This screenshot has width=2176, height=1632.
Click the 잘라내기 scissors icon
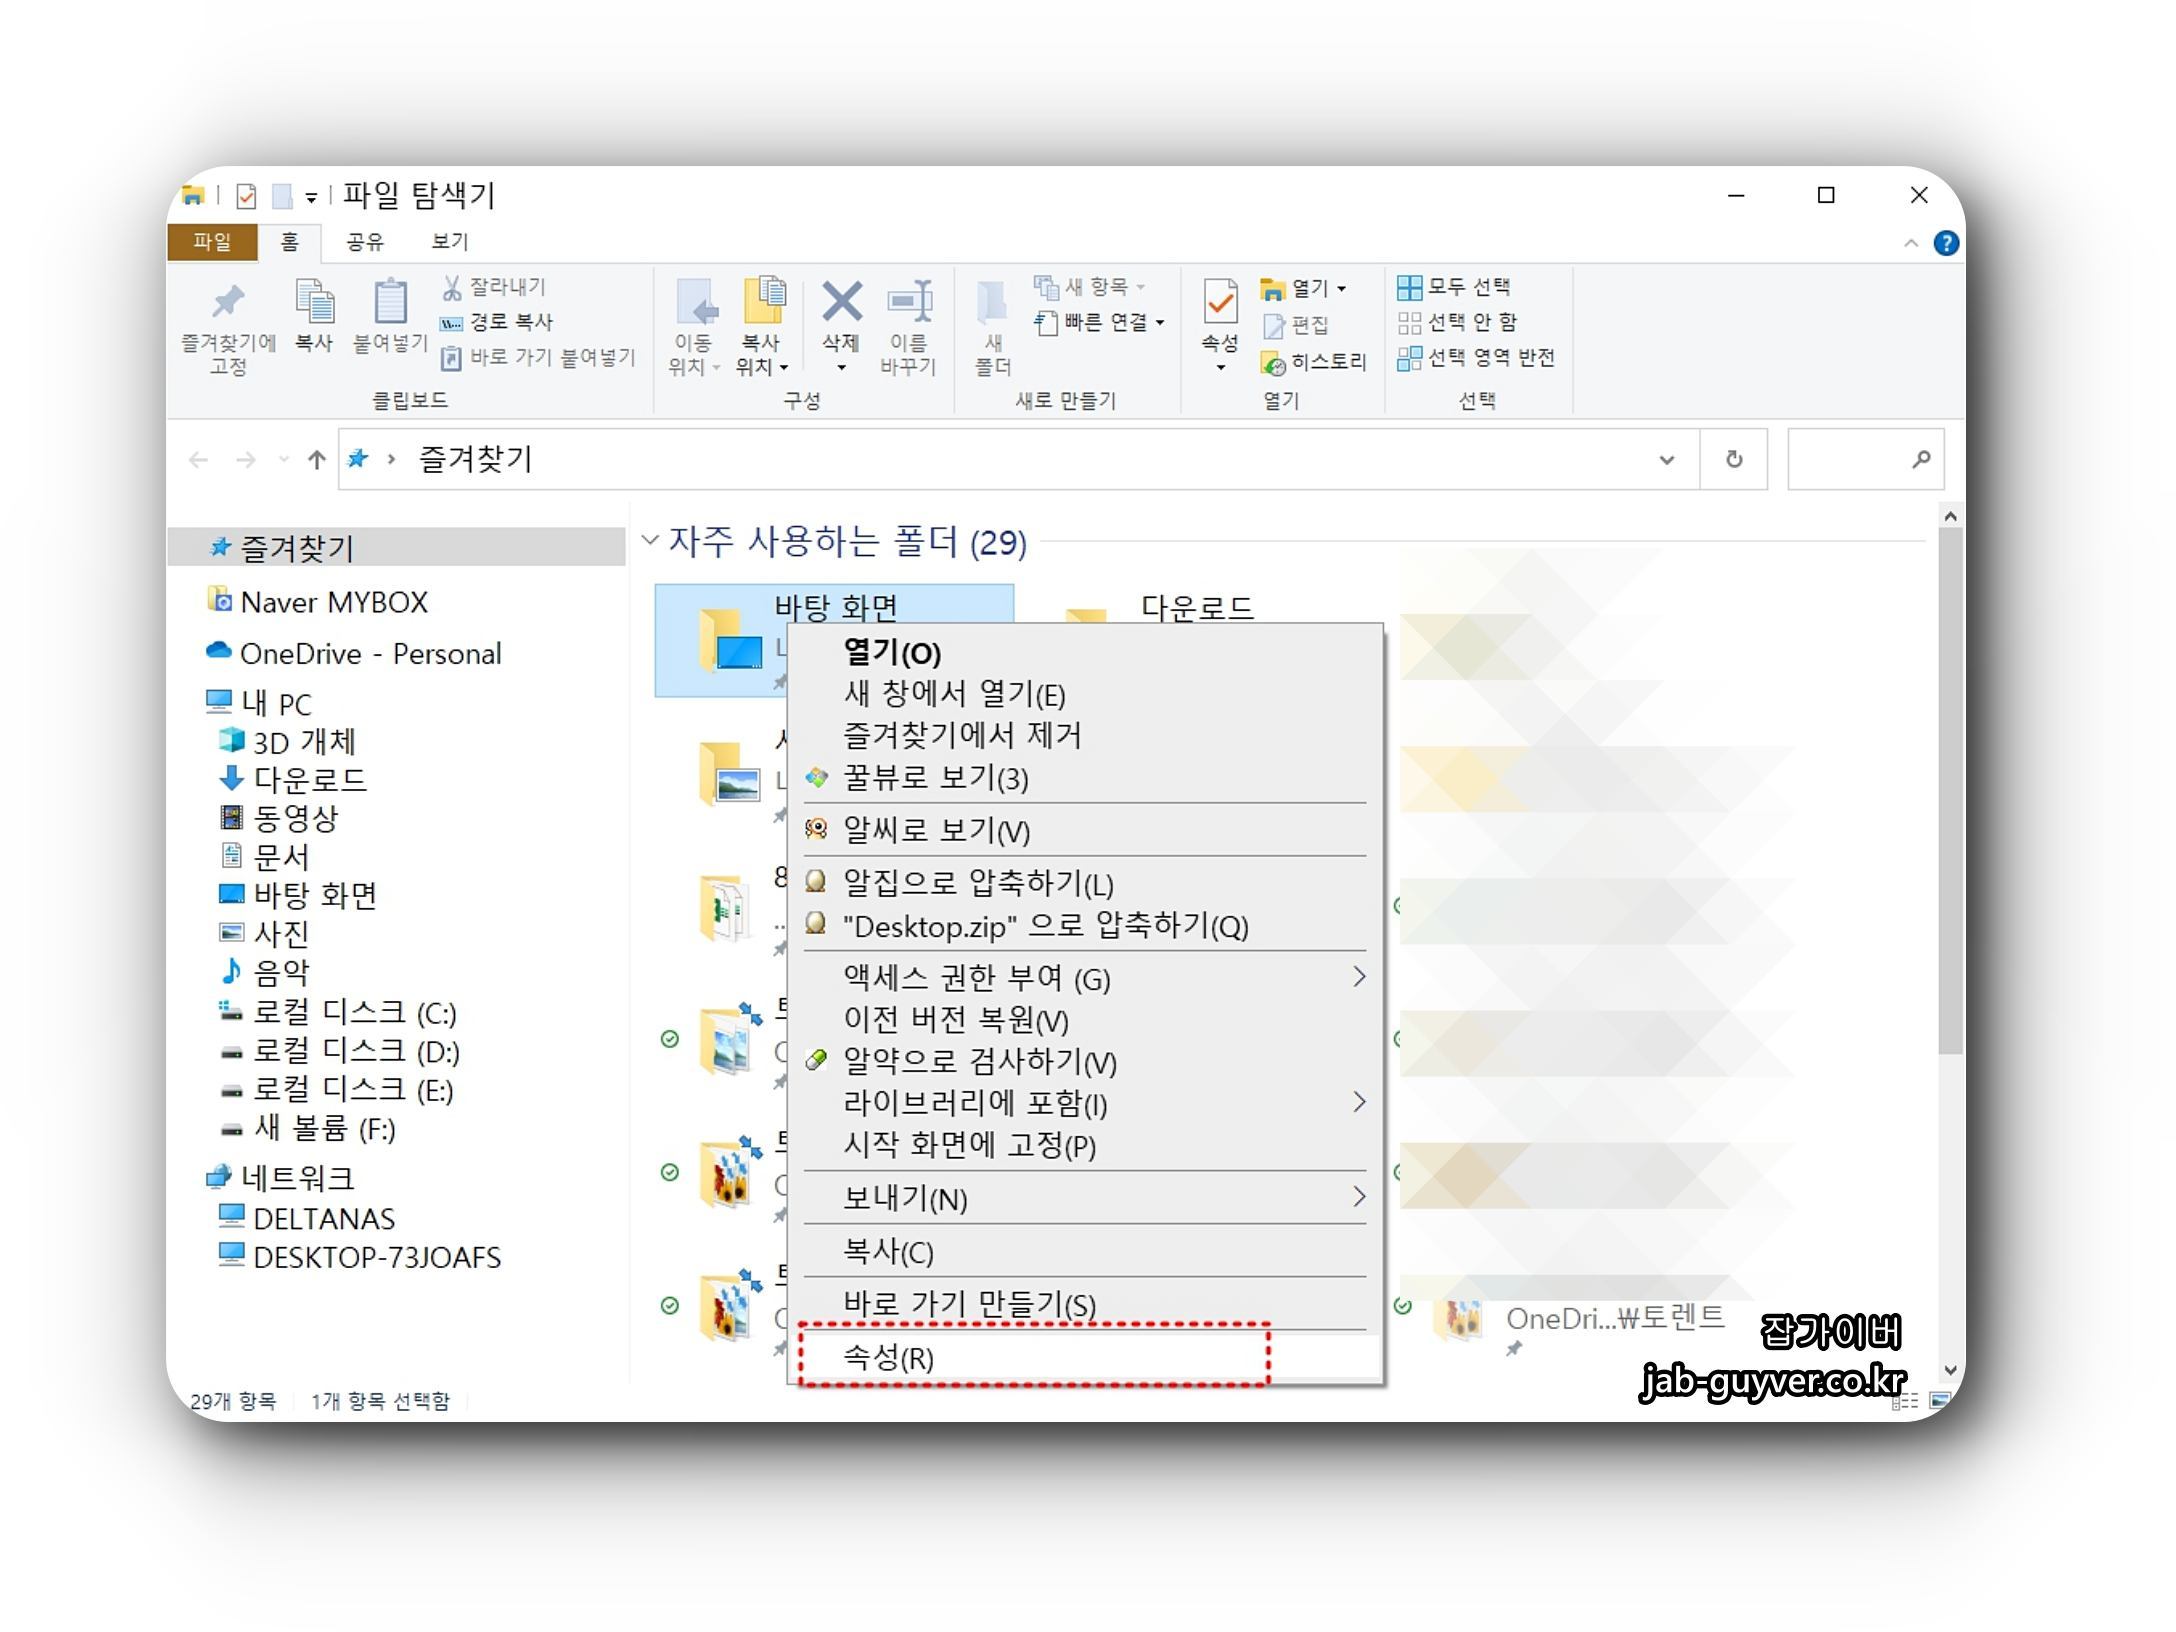tap(452, 288)
